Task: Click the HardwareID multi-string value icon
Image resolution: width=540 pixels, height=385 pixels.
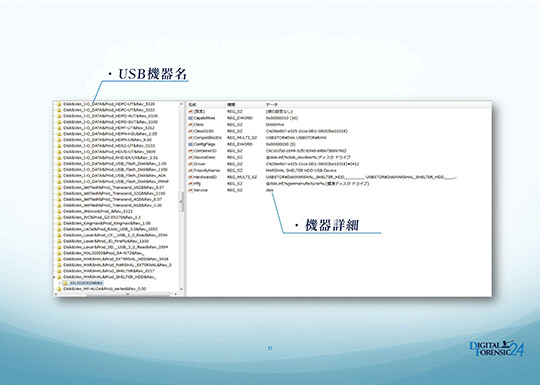Action: pos(190,177)
